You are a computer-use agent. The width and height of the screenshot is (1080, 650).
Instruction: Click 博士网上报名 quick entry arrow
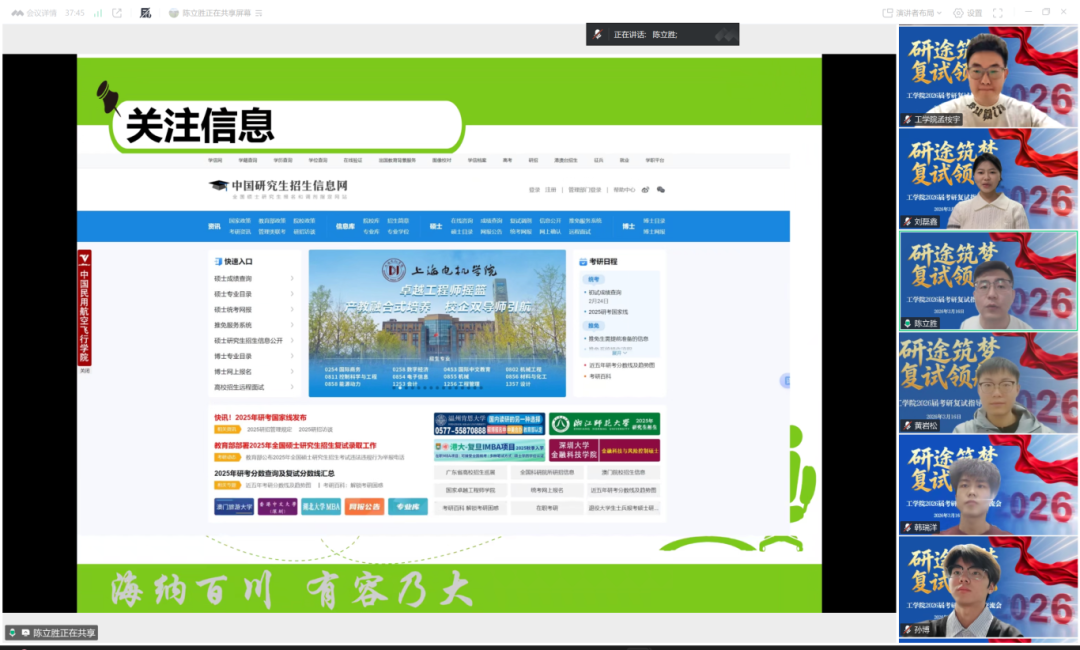292,371
